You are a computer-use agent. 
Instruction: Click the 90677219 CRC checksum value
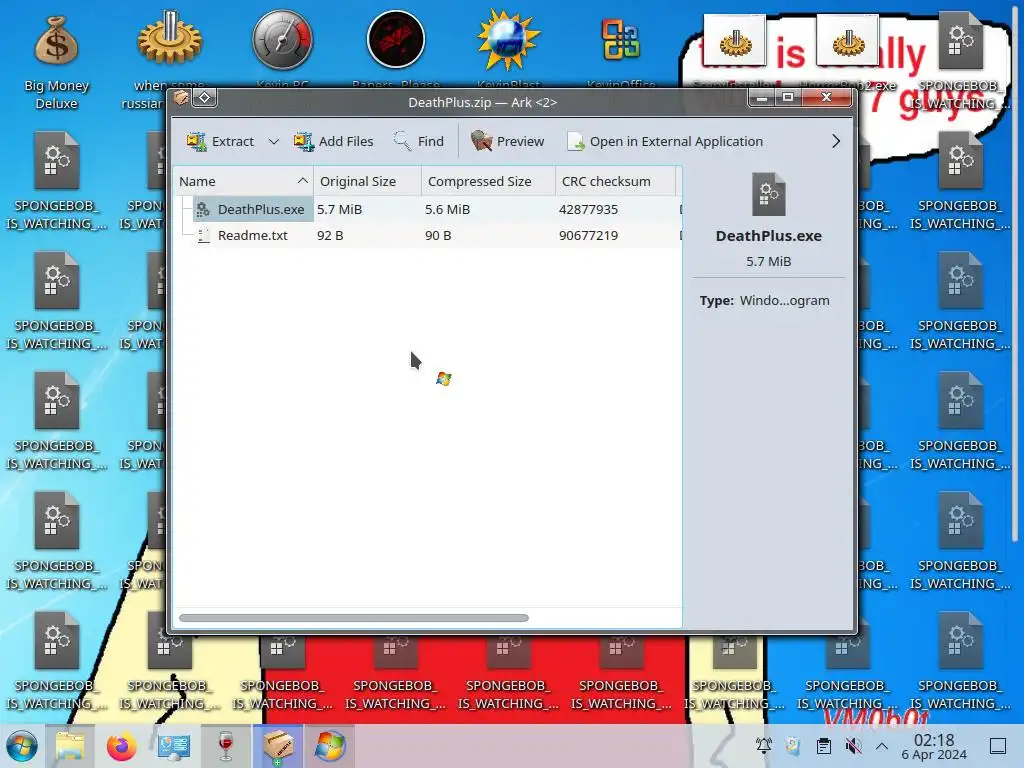point(588,236)
